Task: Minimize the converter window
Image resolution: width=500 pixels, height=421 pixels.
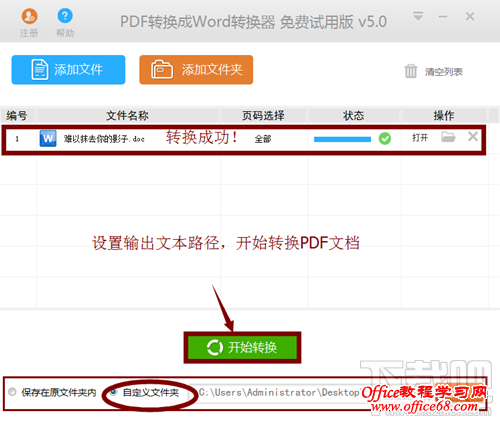Action: (443, 16)
